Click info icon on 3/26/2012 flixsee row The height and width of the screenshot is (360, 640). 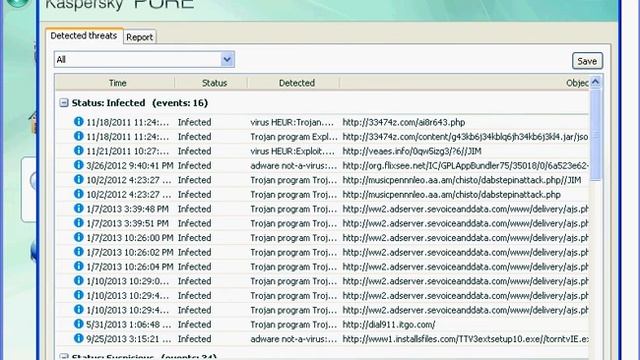point(78,165)
